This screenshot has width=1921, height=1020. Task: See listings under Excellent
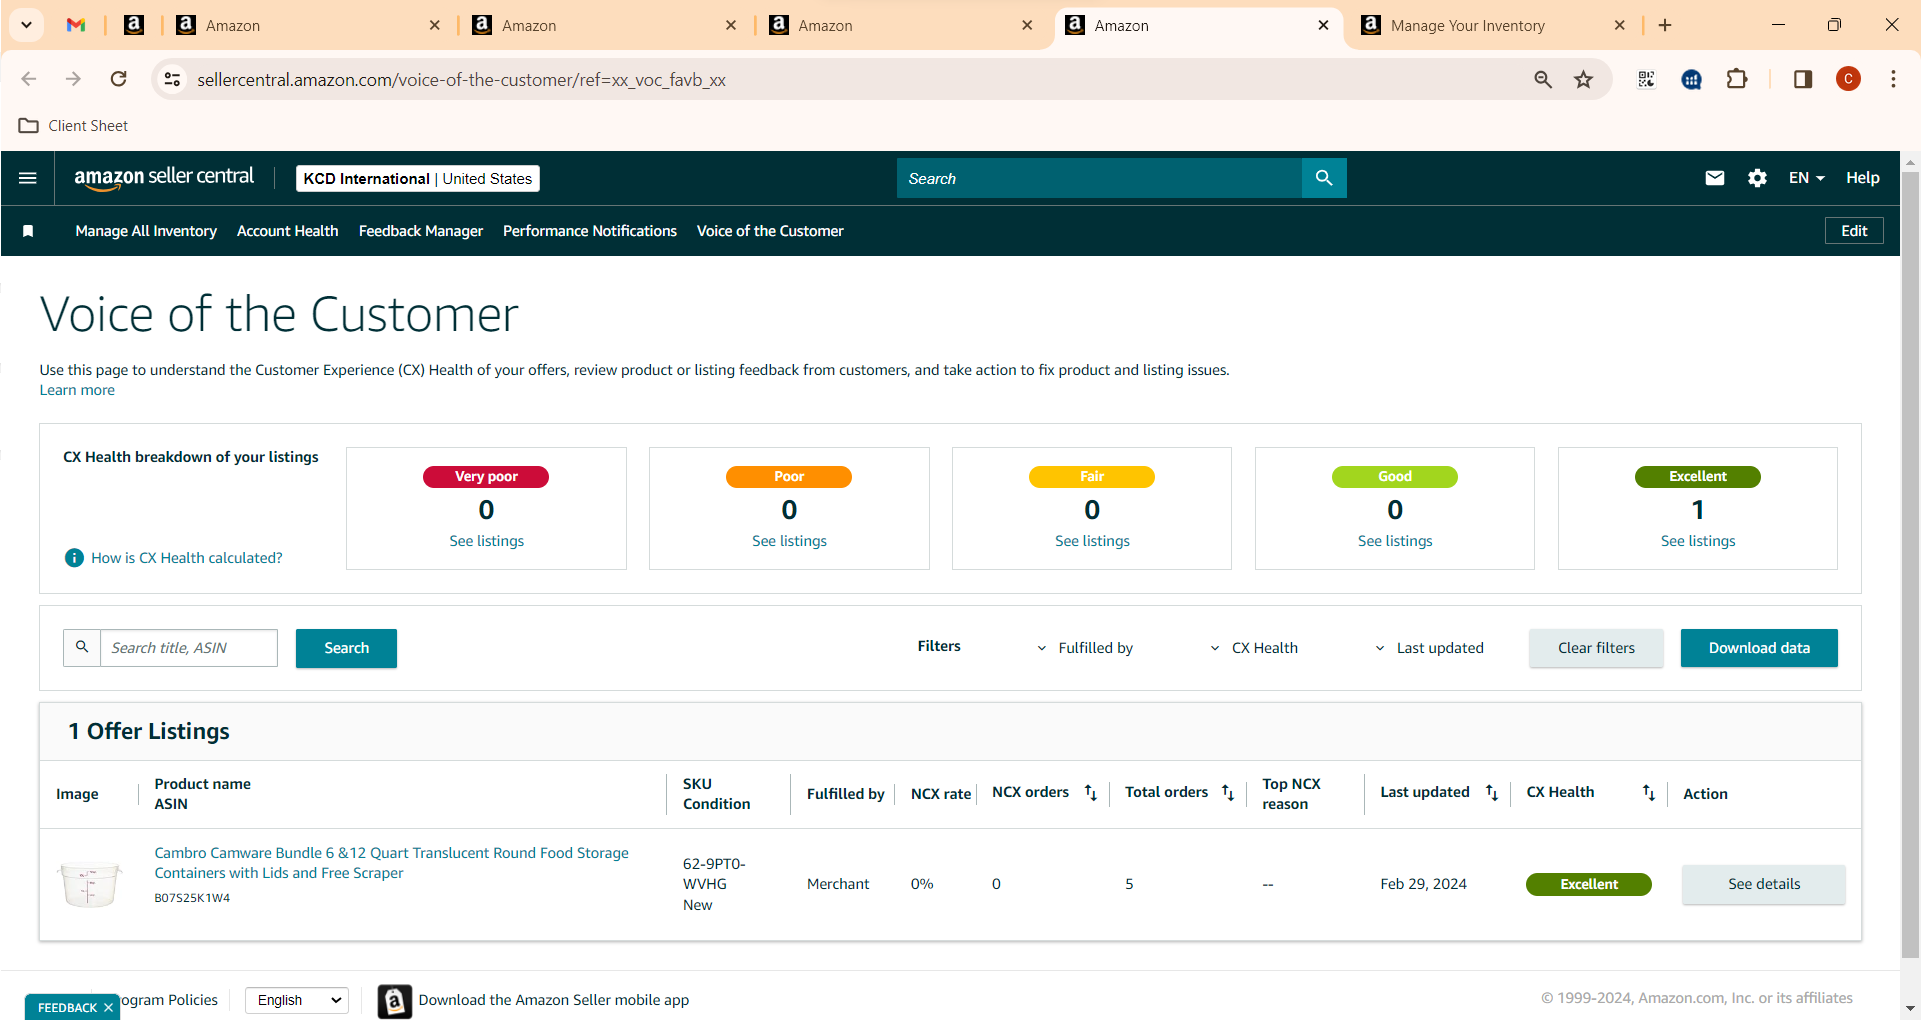[x=1698, y=541]
